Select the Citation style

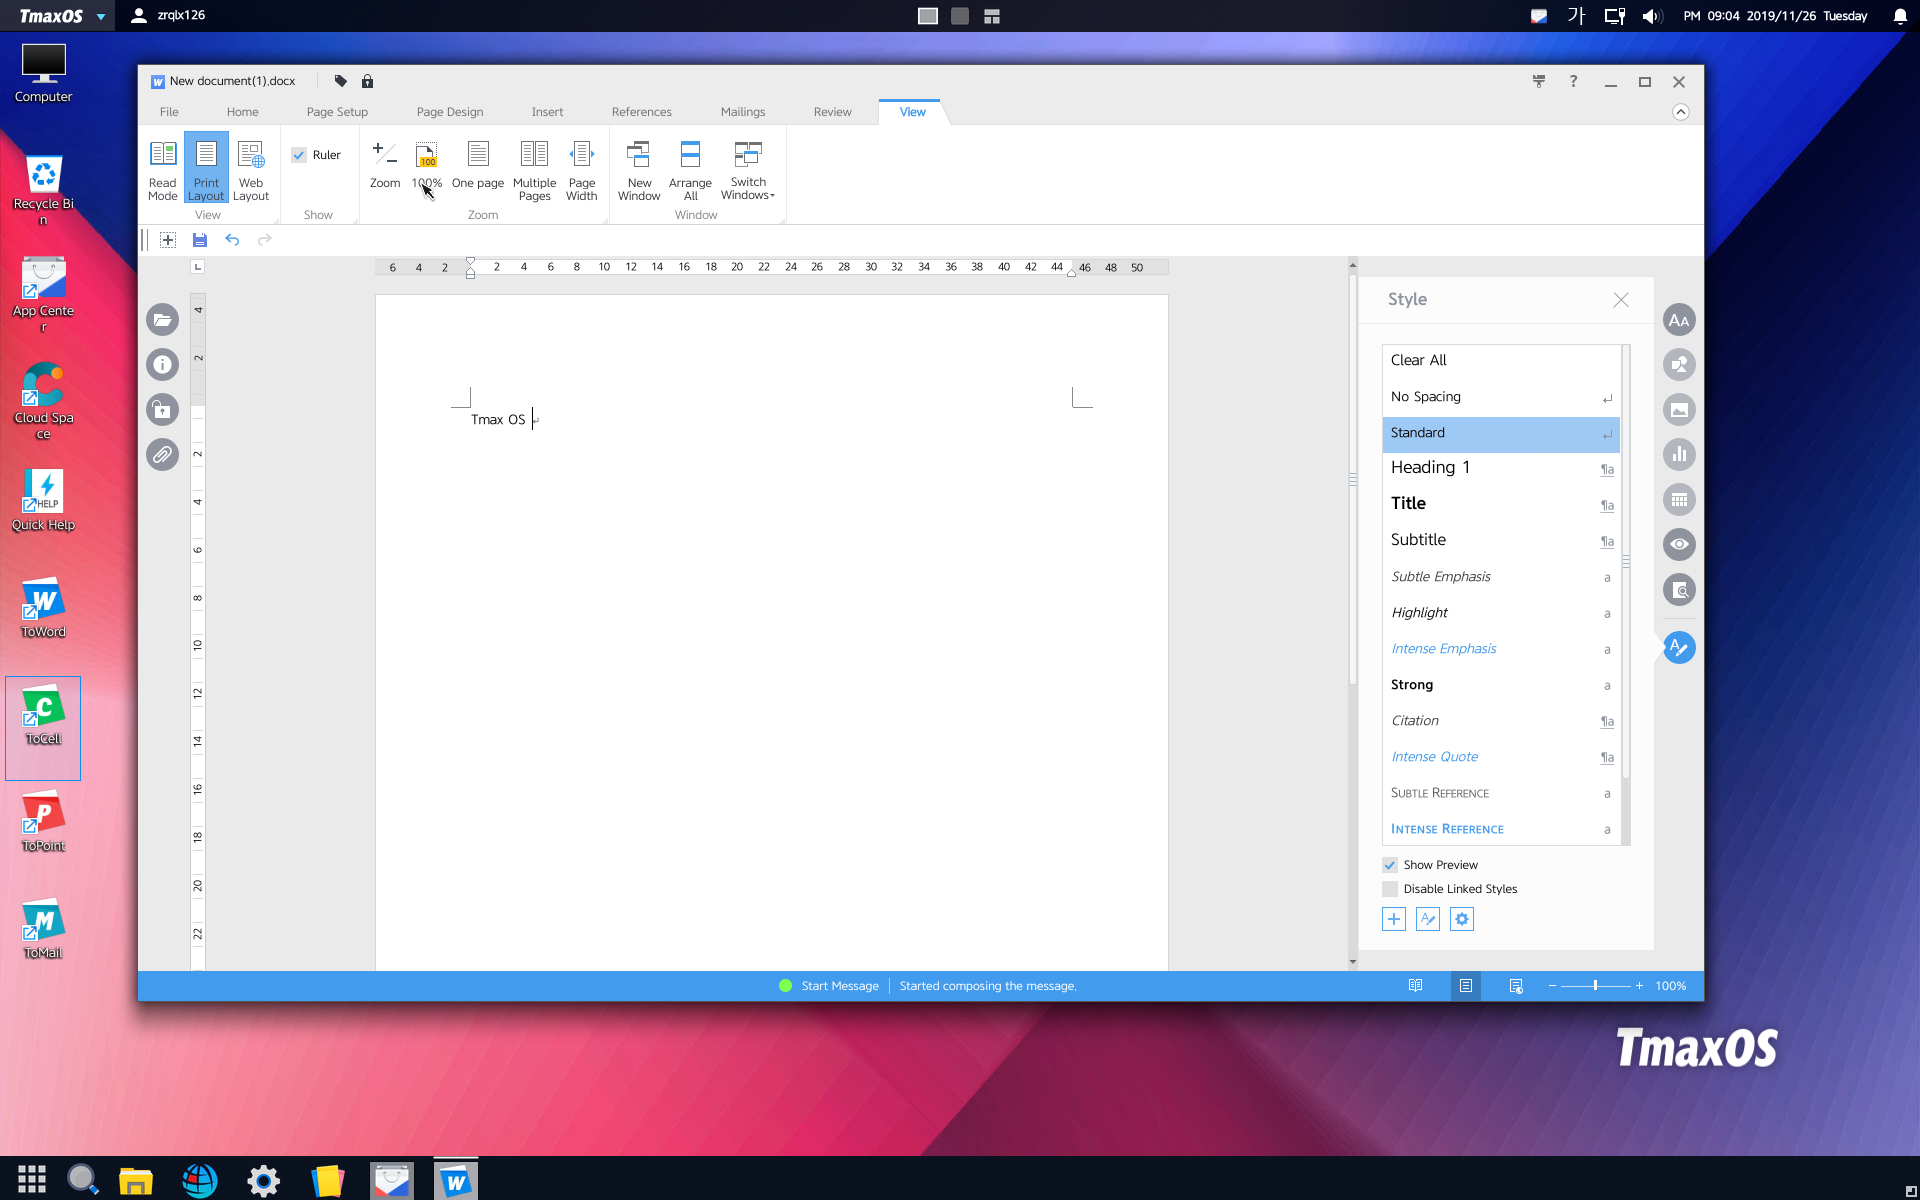tap(1500, 721)
